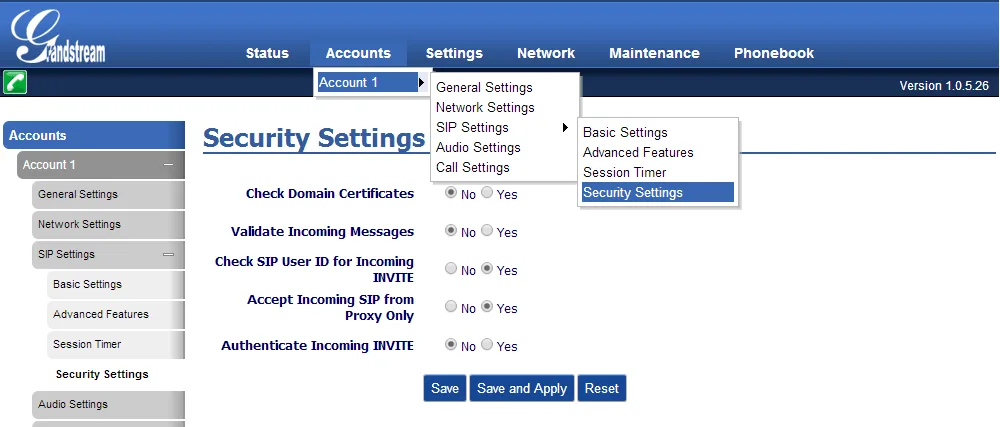Click the green phone handset icon
This screenshot has height=427, width=1000.
click(15, 82)
